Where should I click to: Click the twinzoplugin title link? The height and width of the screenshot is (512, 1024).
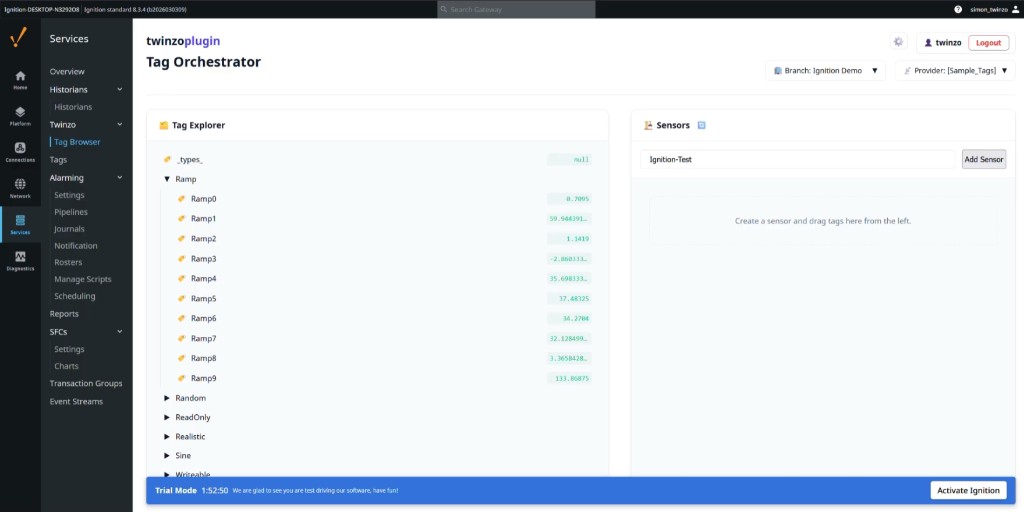183,41
